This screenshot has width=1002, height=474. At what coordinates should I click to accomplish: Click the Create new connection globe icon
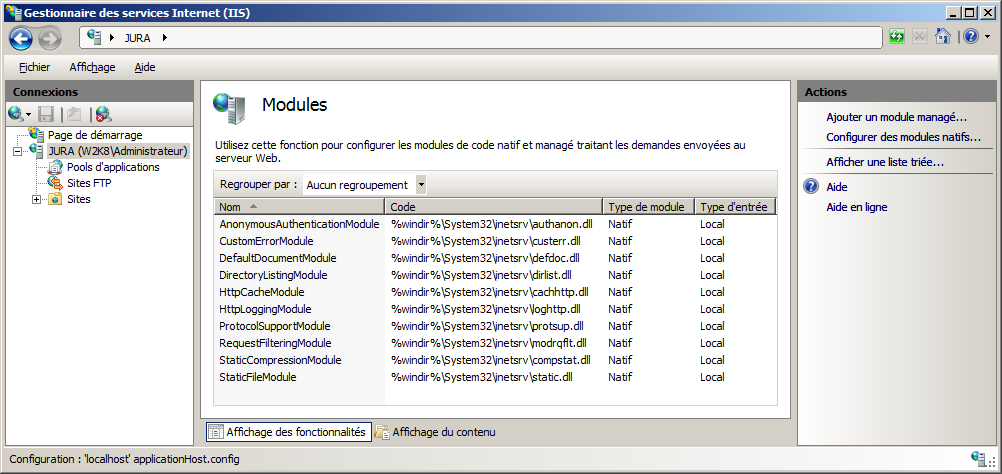point(17,115)
